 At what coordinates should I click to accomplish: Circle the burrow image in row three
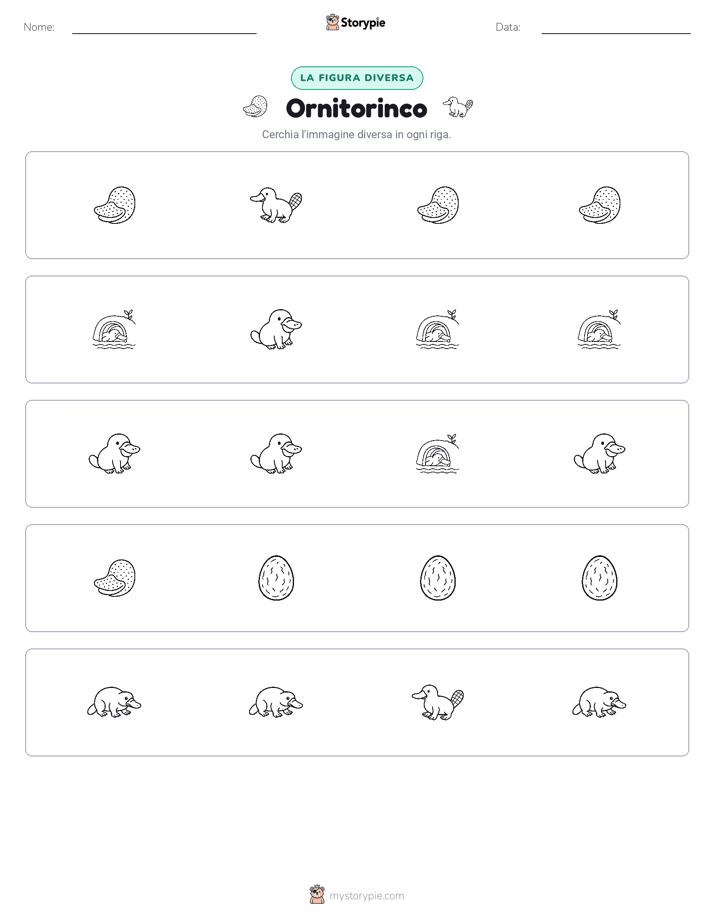438,454
